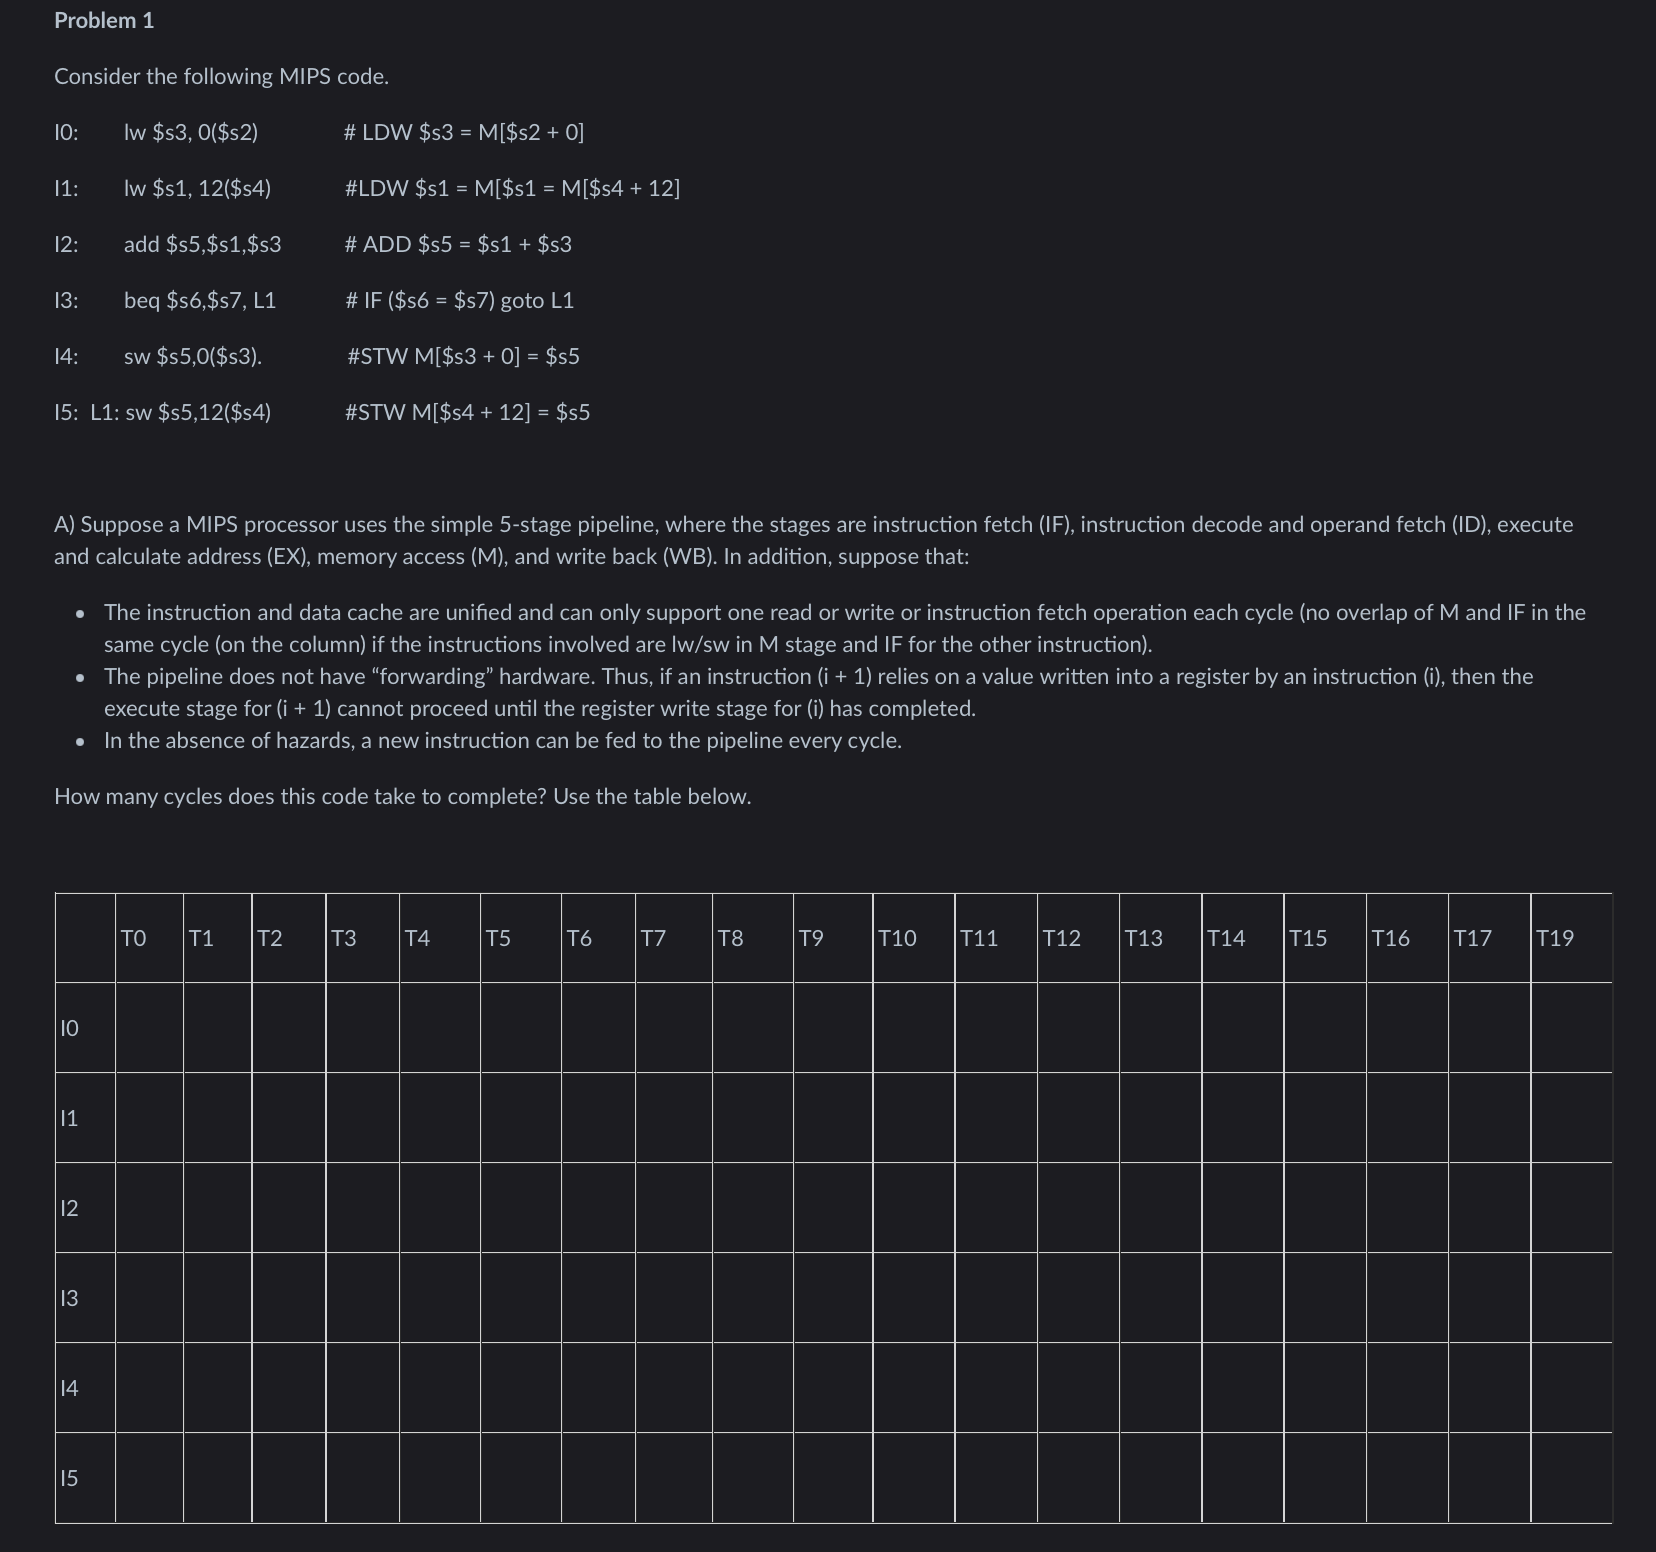Click the T19 column header
This screenshot has width=1656, height=1552.
pos(1571,938)
